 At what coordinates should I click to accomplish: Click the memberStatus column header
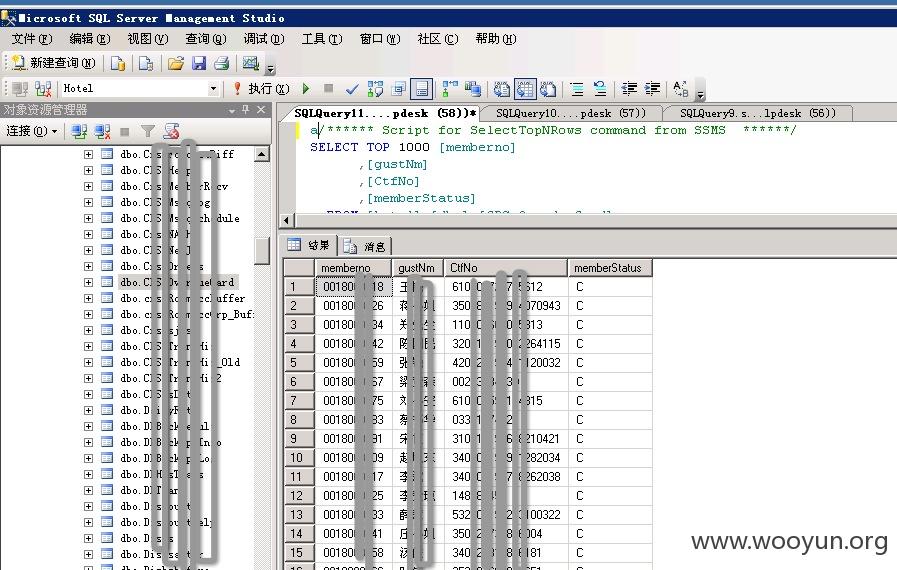(x=610, y=268)
